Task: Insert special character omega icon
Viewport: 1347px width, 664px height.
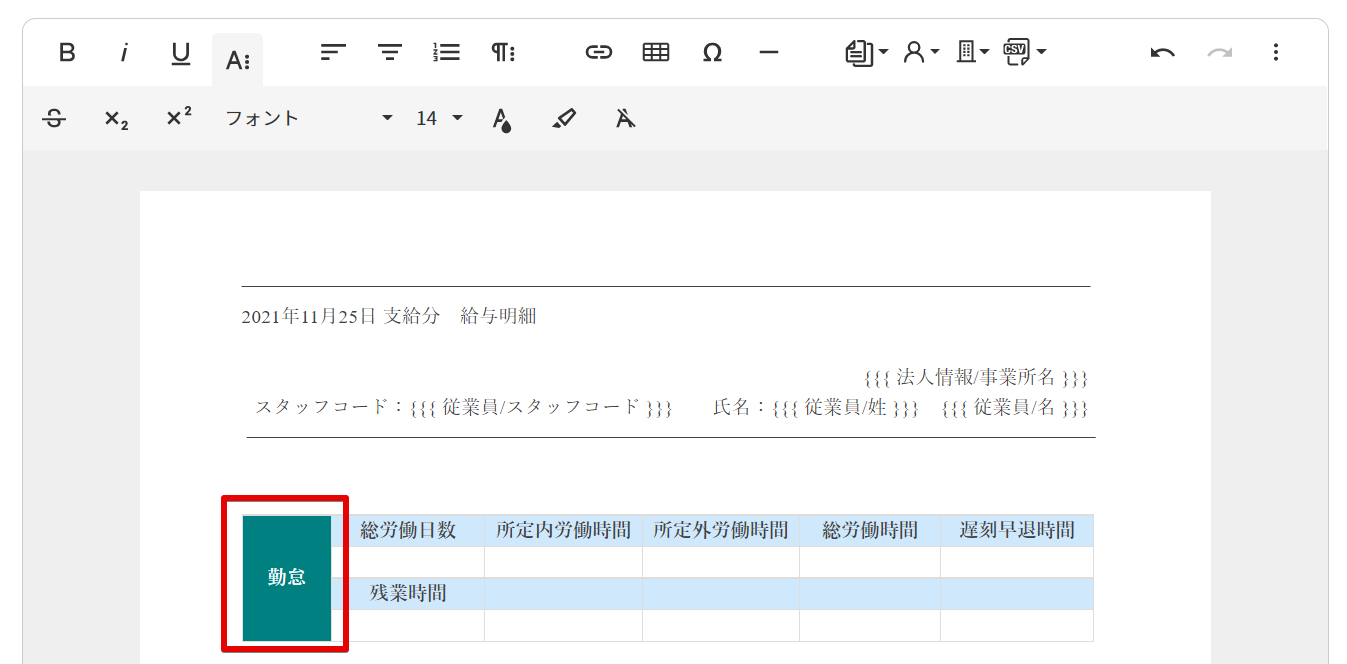Action: tap(712, 53)
